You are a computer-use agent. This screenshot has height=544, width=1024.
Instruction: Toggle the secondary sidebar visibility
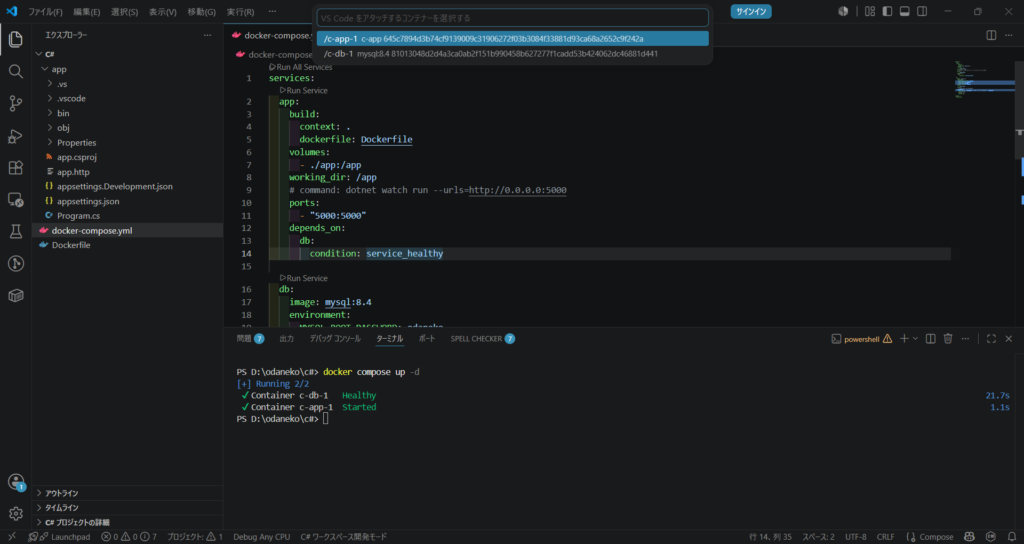pos(922,11)
